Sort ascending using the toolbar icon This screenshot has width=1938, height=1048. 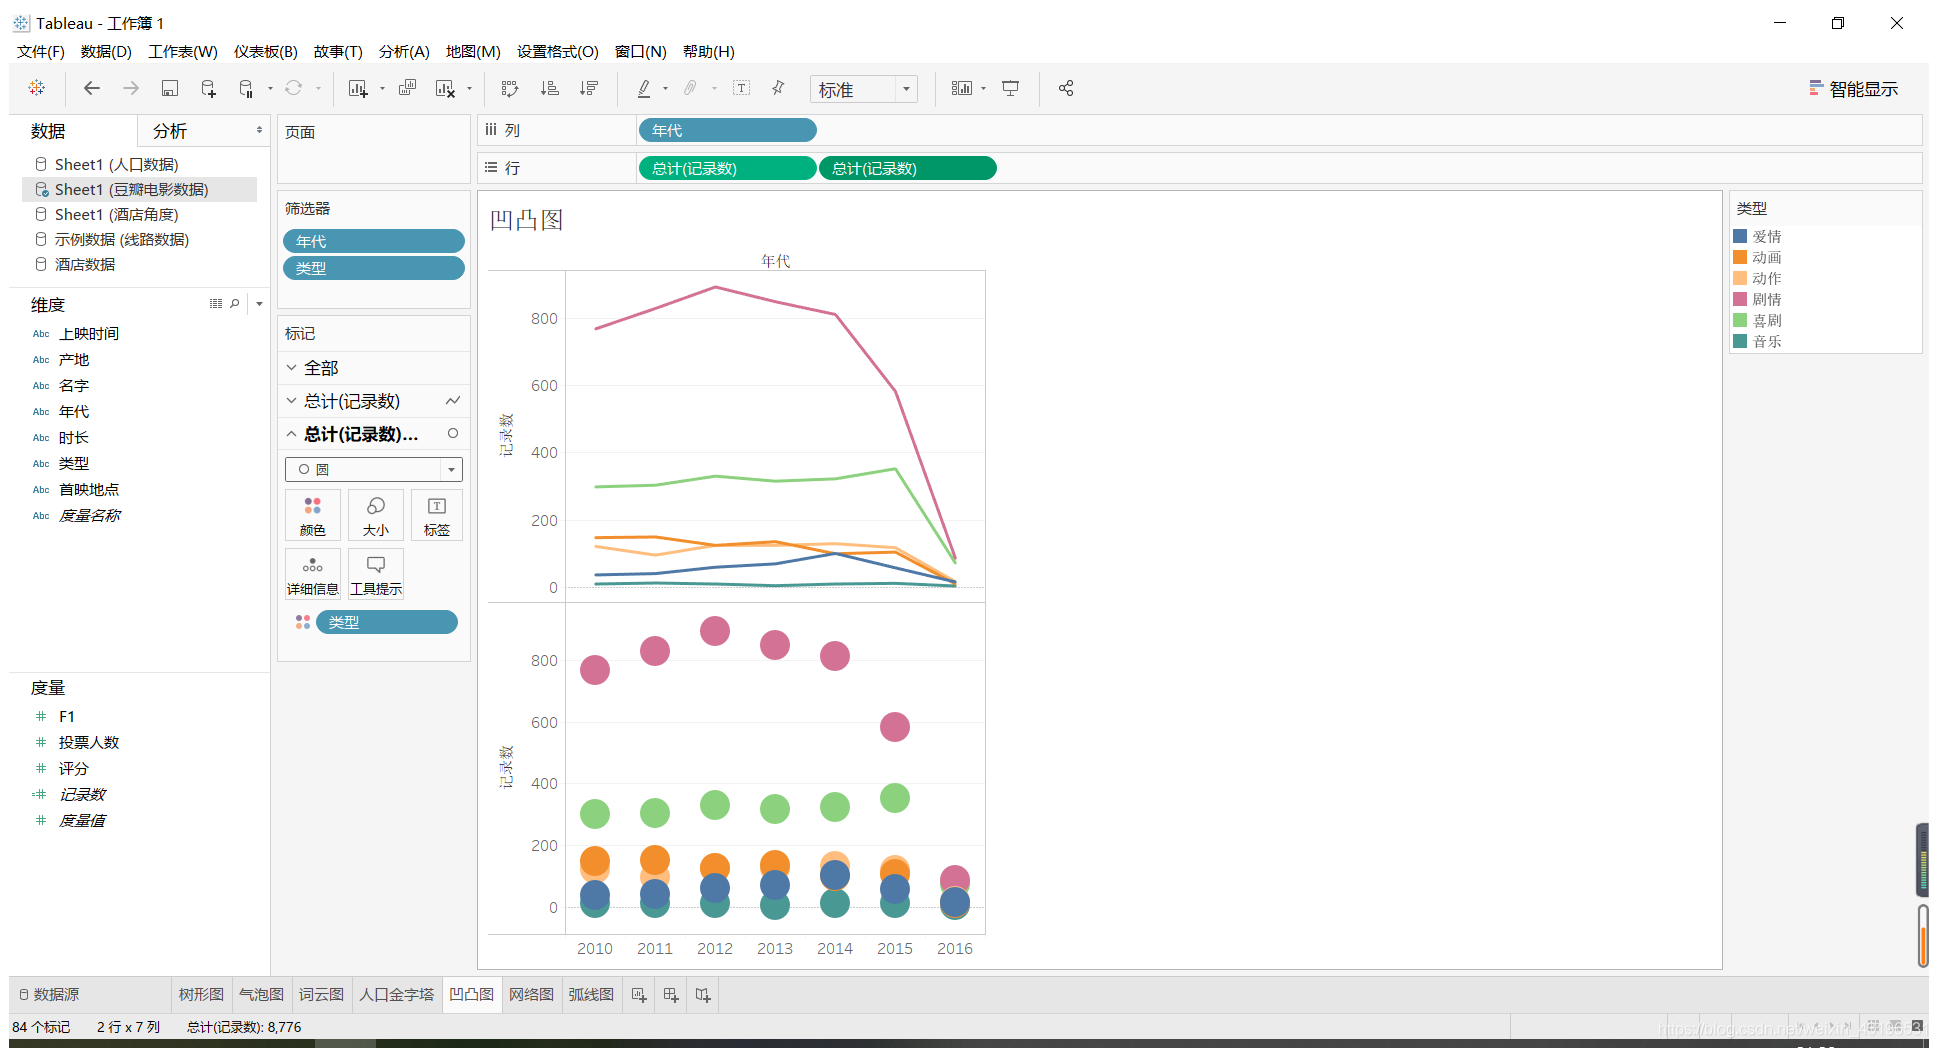tap(550, 88)
